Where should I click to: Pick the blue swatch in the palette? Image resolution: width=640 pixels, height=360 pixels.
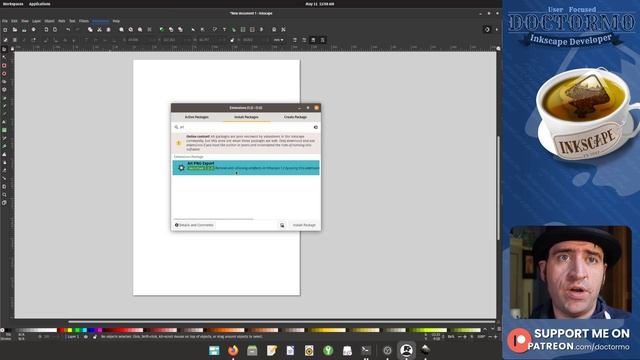click(x=92, y=330)
